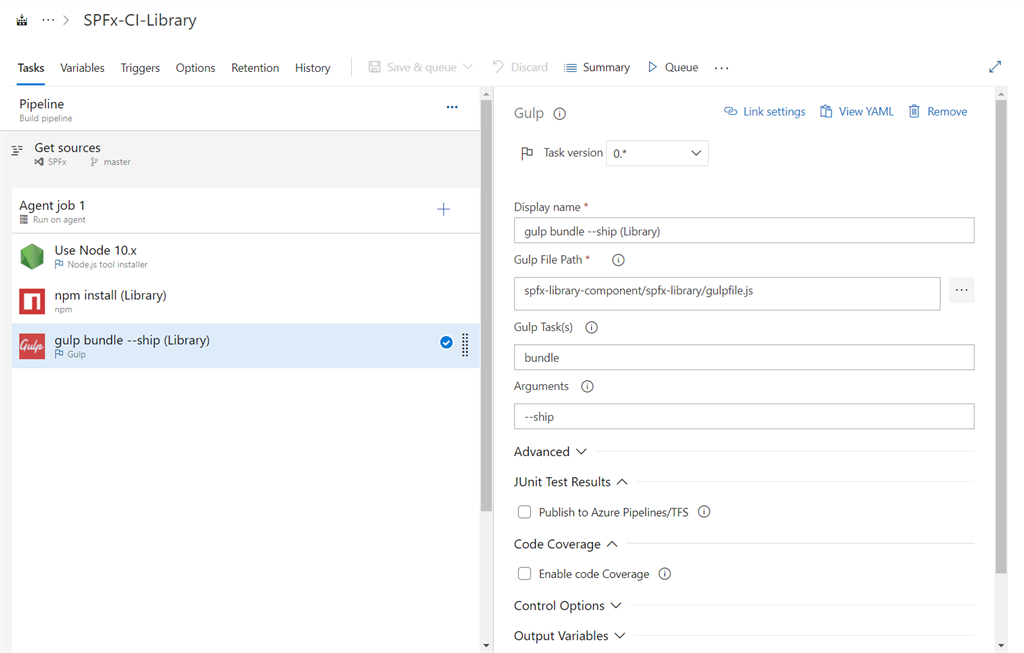Click Gulp File Path info icon
This screenshot has height=653, width=1024.
point(618,260)
